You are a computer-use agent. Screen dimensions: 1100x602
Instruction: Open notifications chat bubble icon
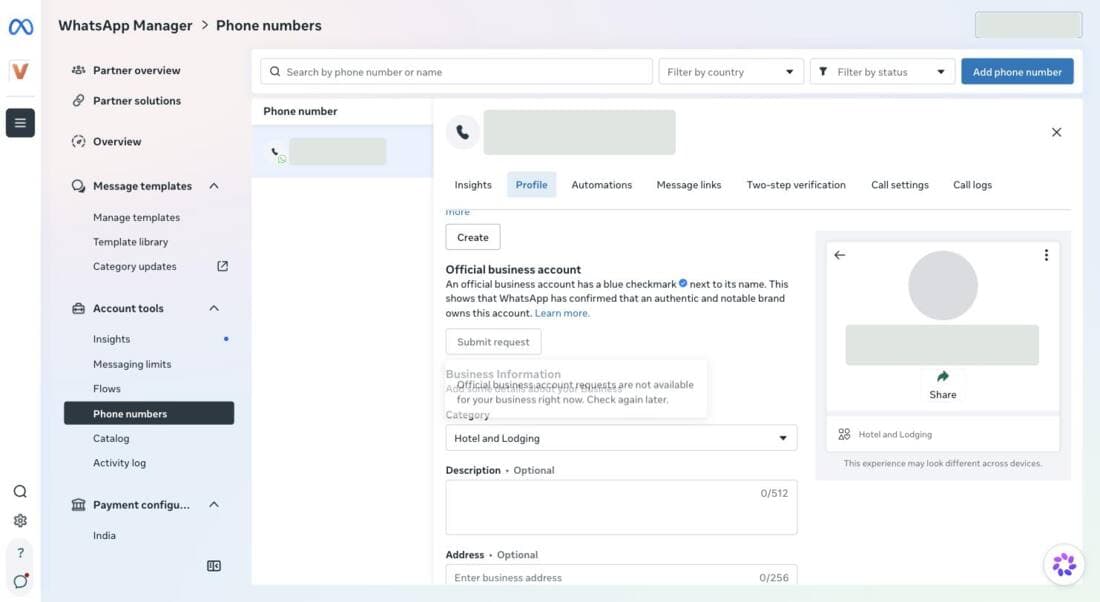pos(20,581)
